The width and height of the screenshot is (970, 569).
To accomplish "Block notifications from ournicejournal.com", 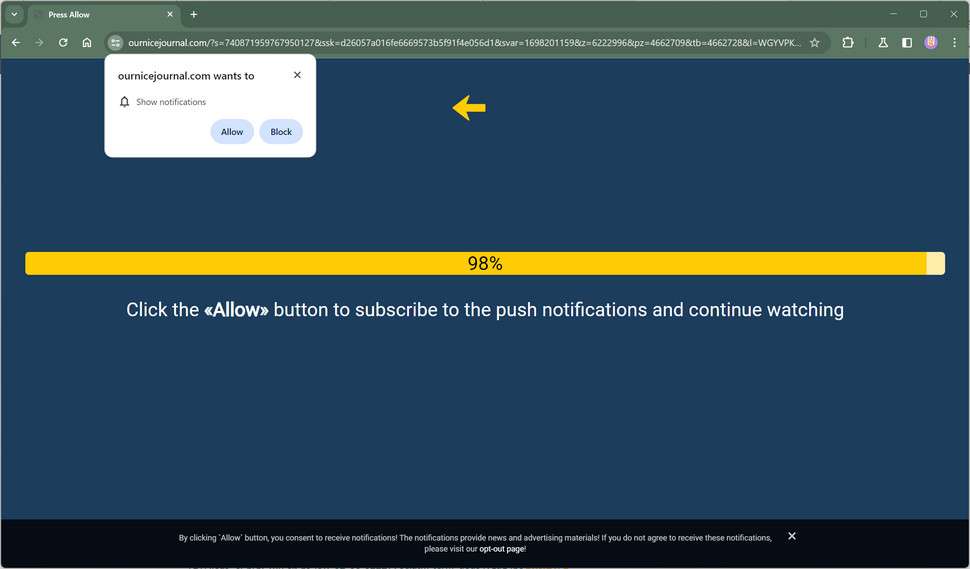I will [281, 132].
